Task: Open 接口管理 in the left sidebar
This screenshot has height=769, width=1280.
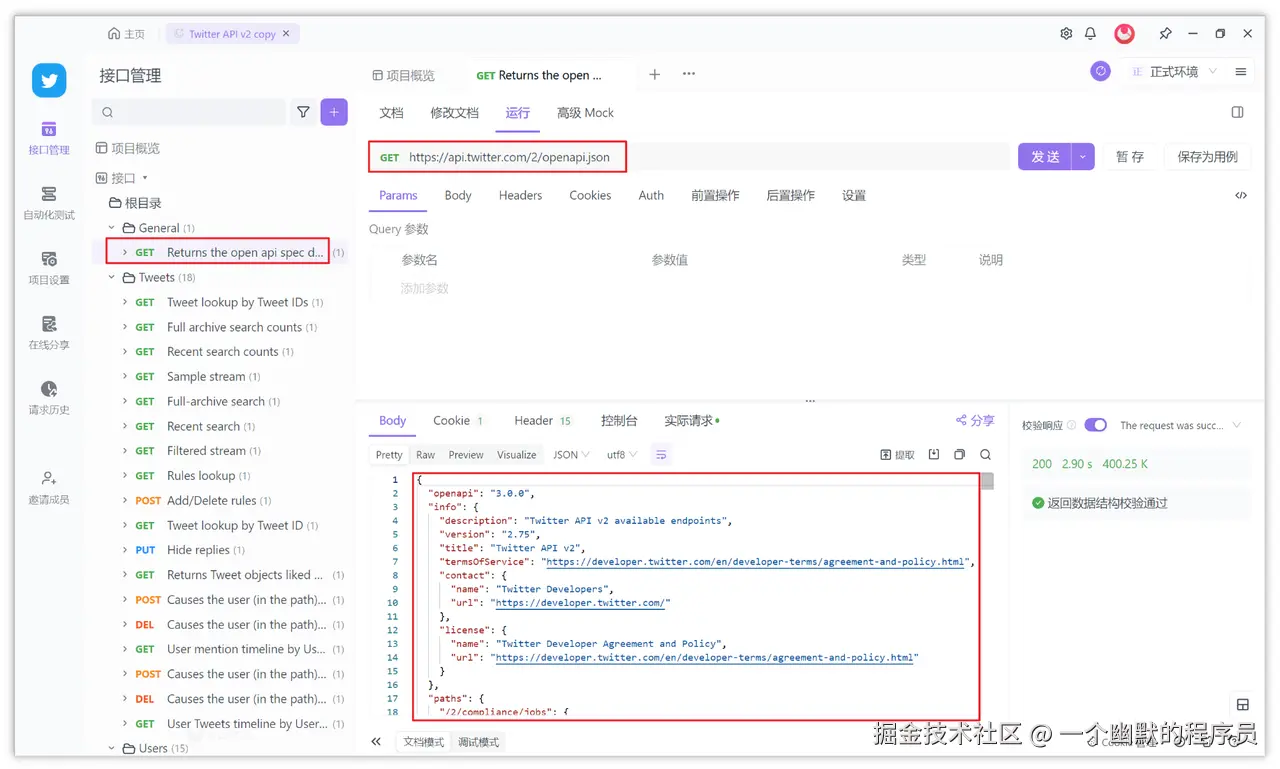Action: pos(49,138)
